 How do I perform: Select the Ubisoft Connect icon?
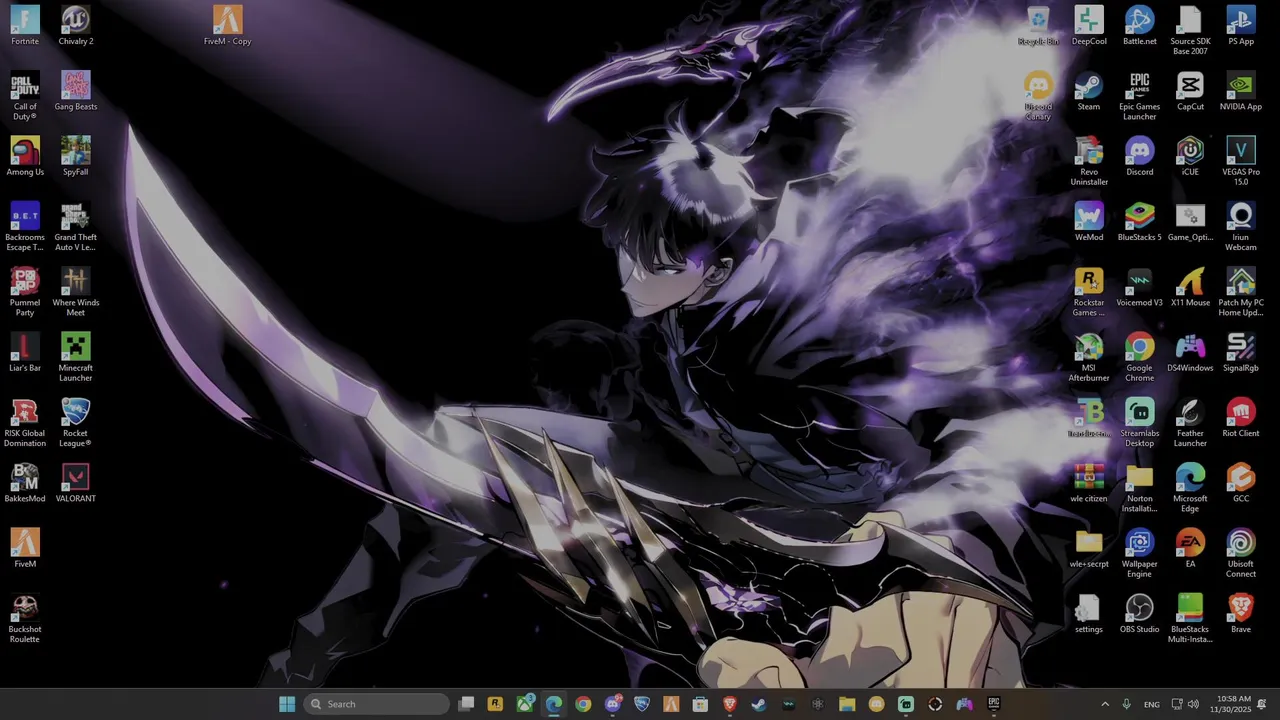[1241, 553]
